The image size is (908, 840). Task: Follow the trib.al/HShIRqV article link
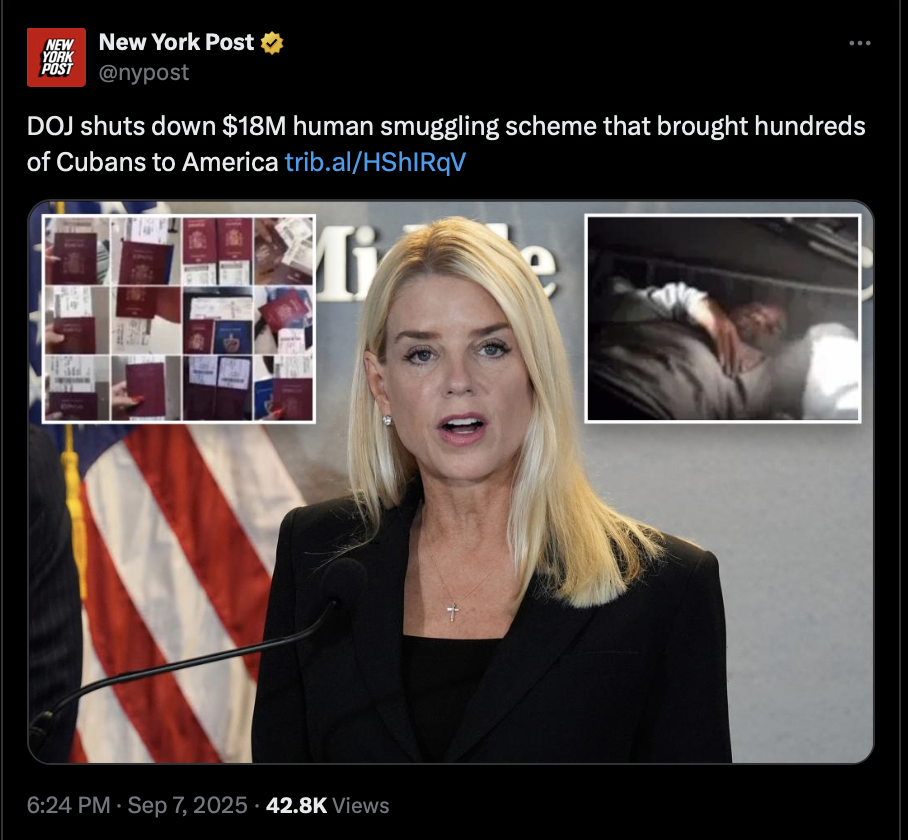coord(375,162)
